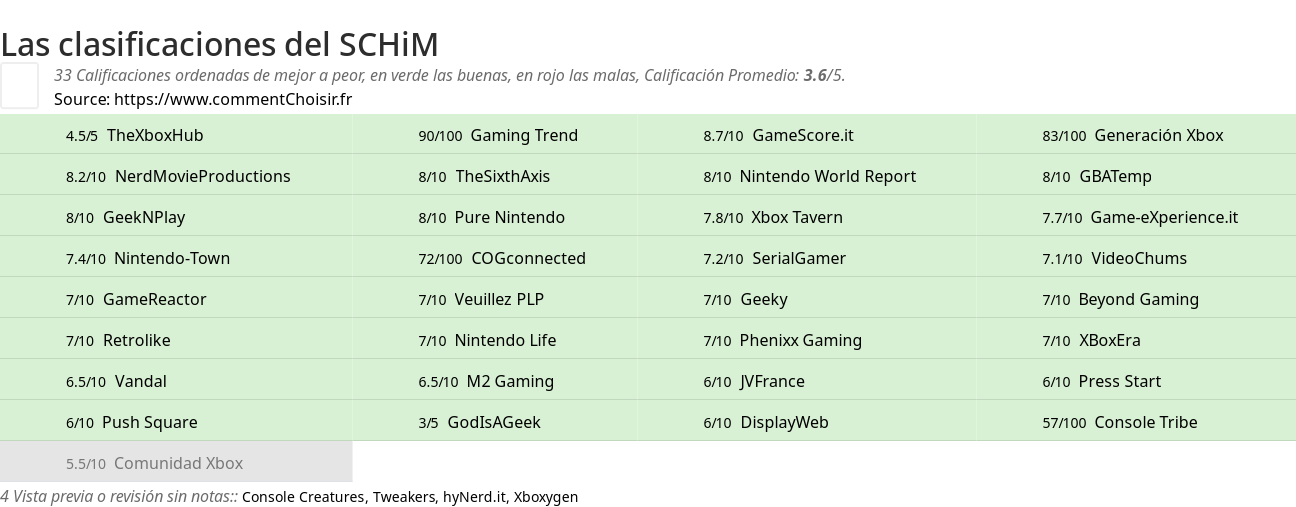Click the COGconnected review entry
Viewport: 1296px width, 507px height.
point(528,258)
